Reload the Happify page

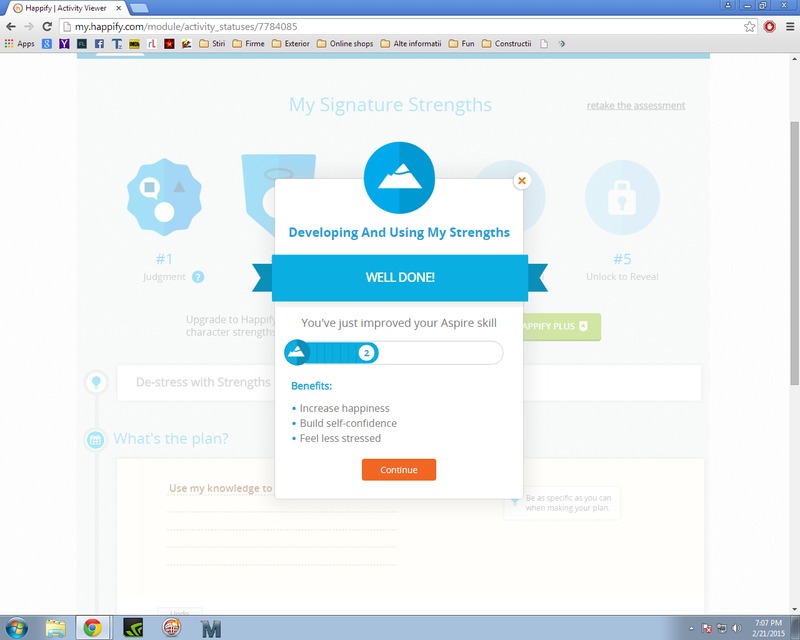pos(47,27)
